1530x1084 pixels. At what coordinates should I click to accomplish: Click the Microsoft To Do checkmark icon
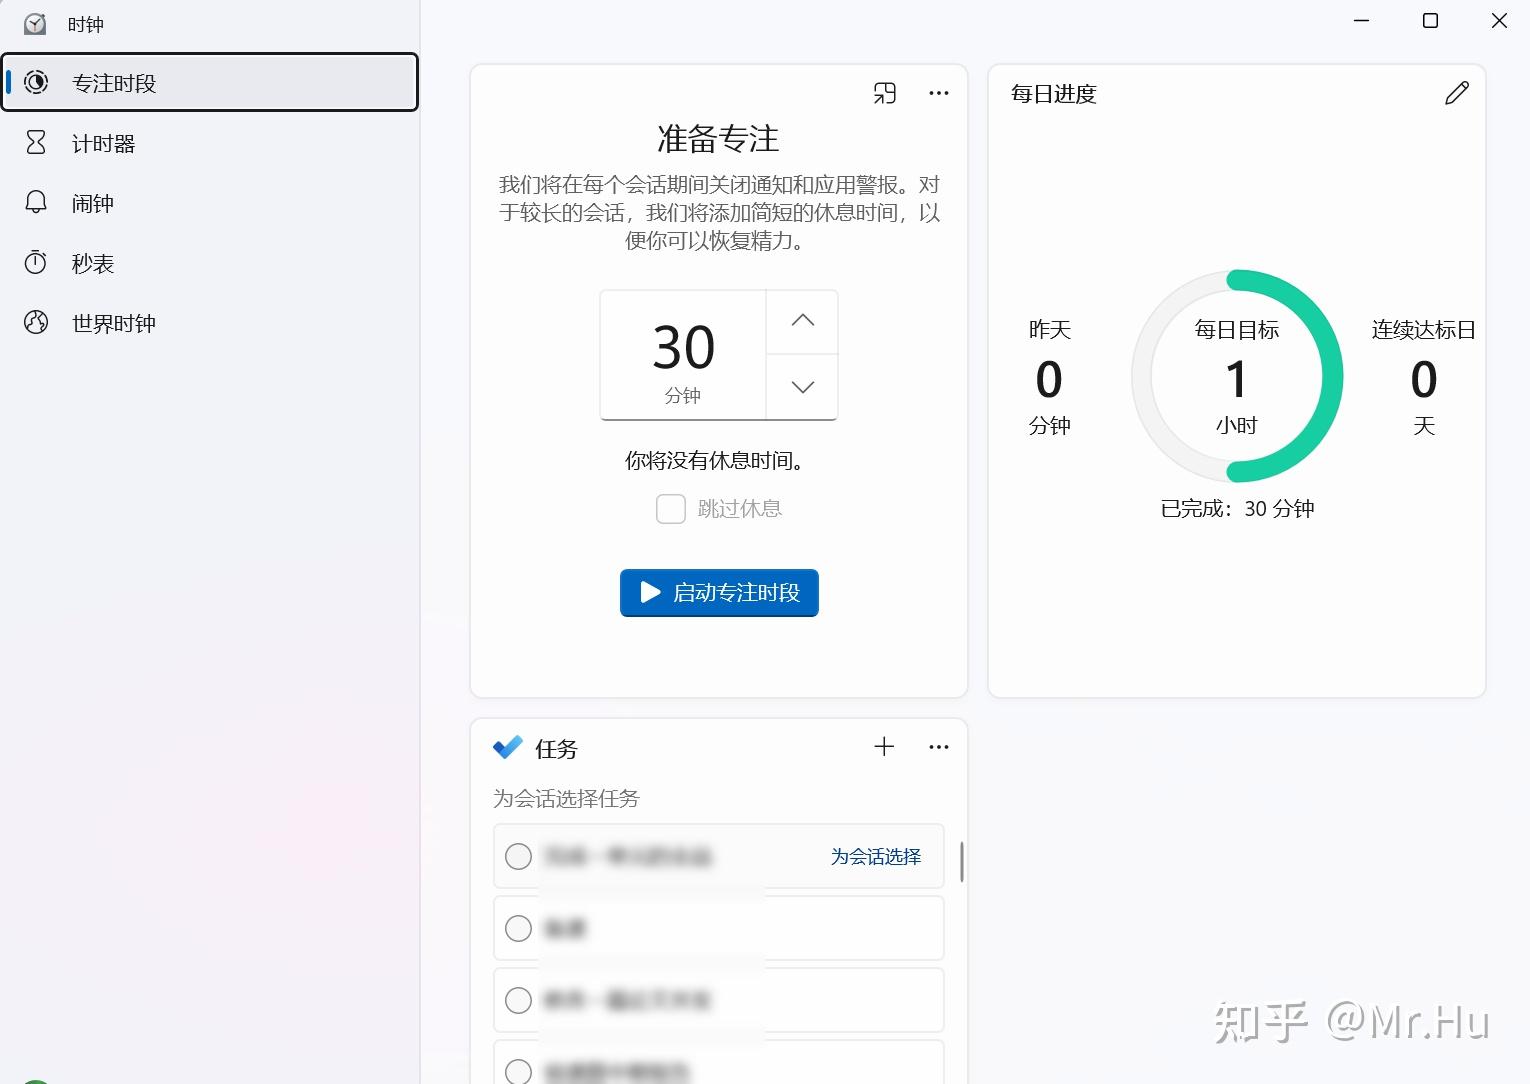click(508, 747)
